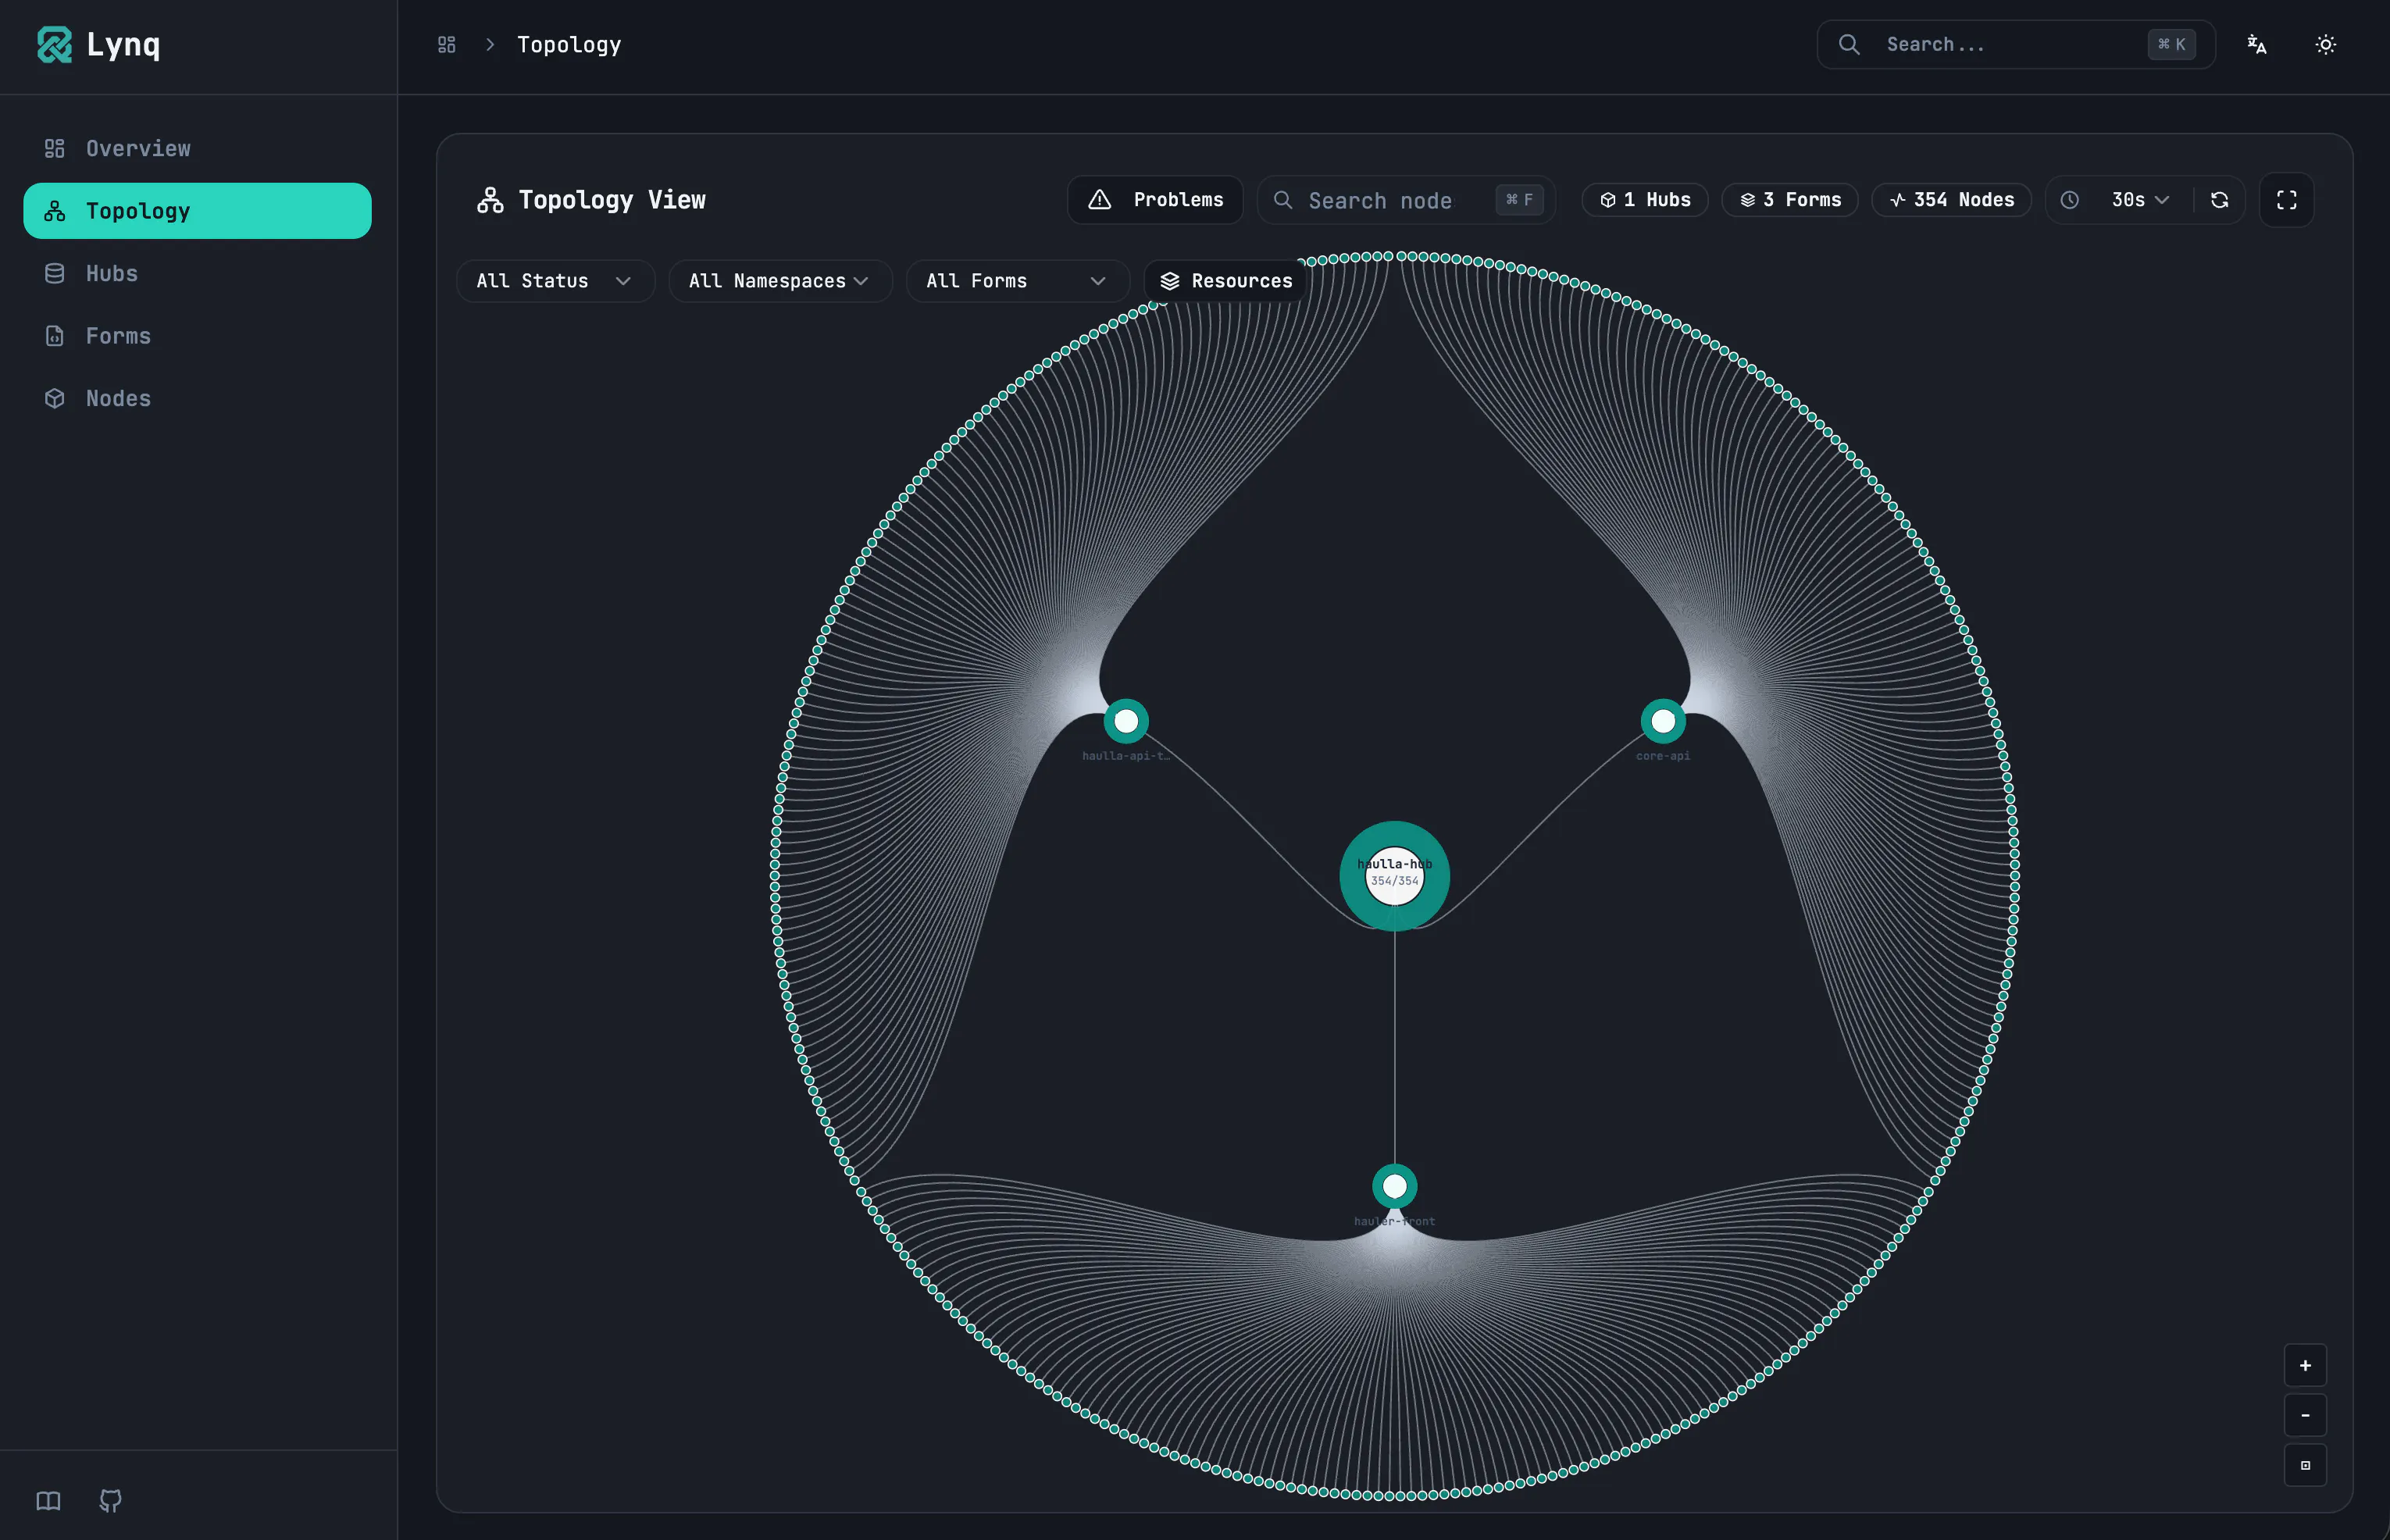Click the Lynq logo icon
This screenshot has width=2390, height=1540.
coord(54,45)
